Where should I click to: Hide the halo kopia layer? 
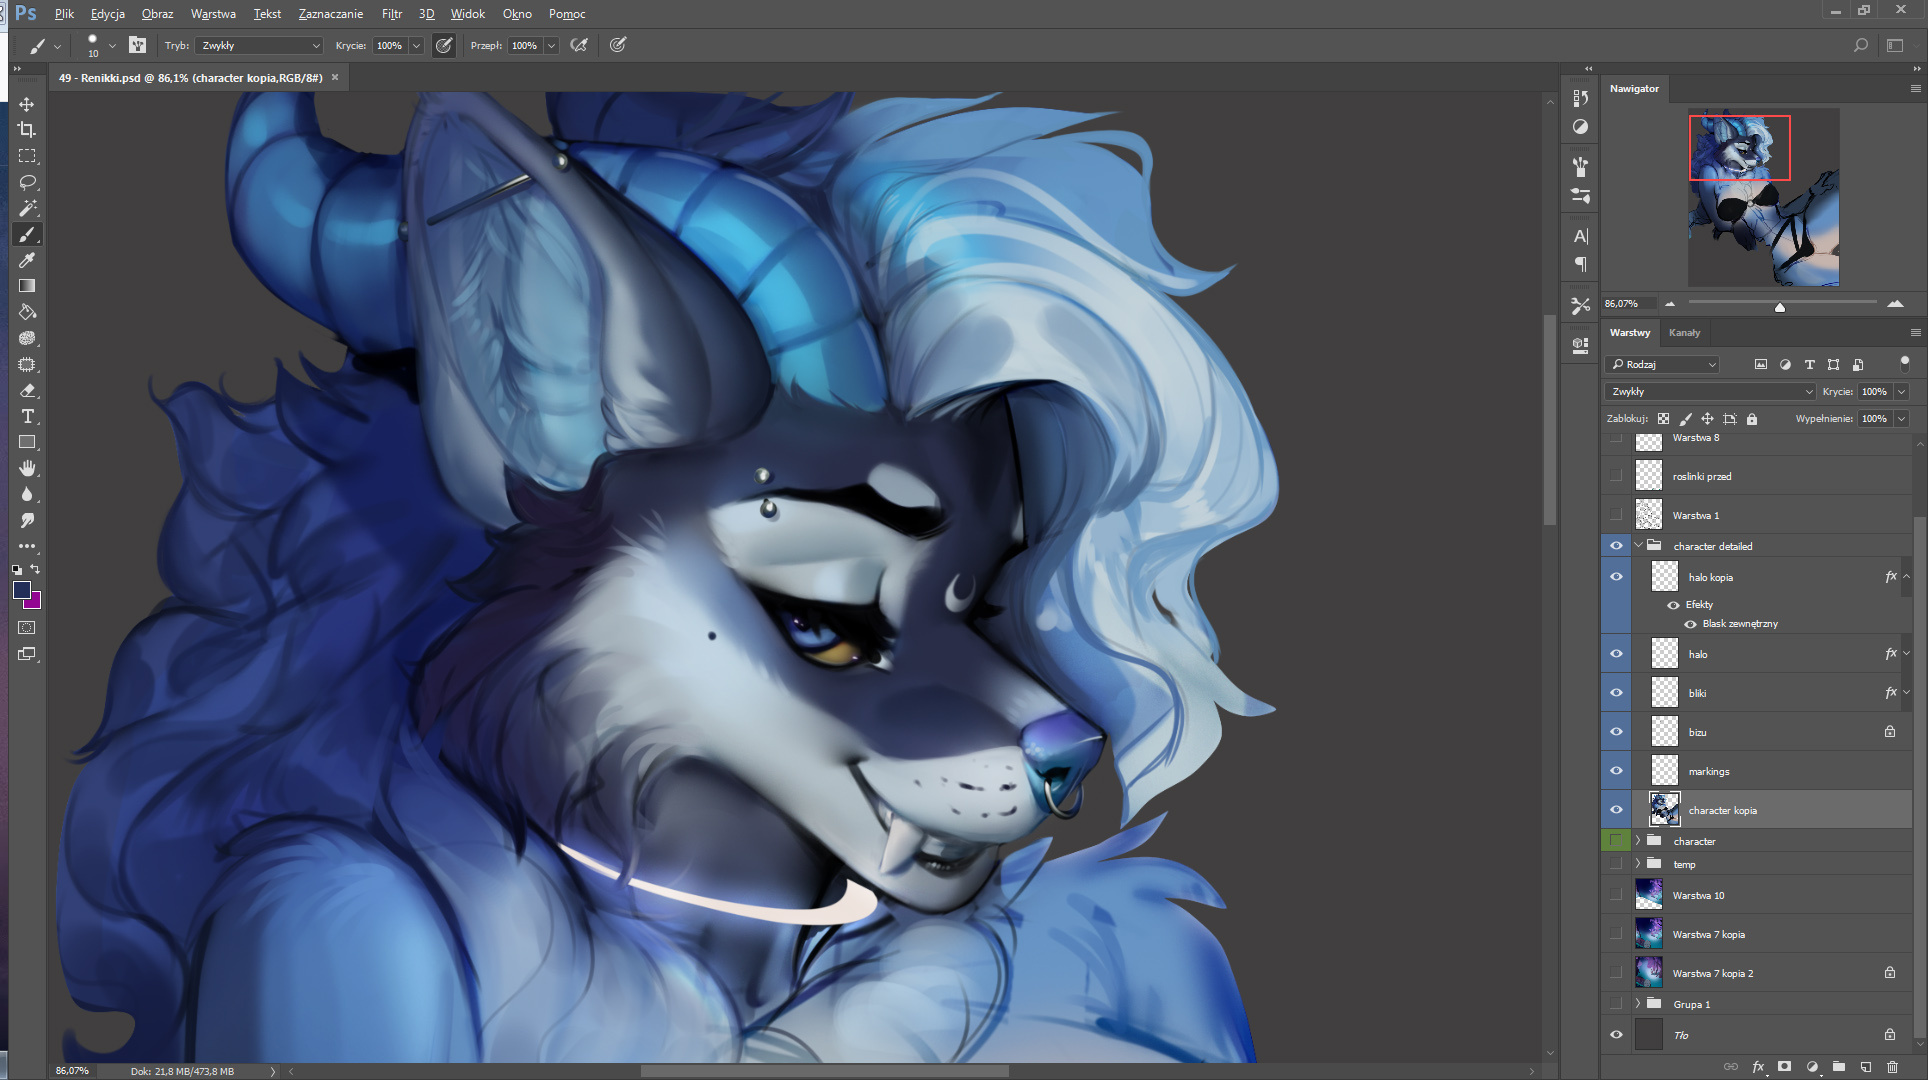coord(1616,577)
